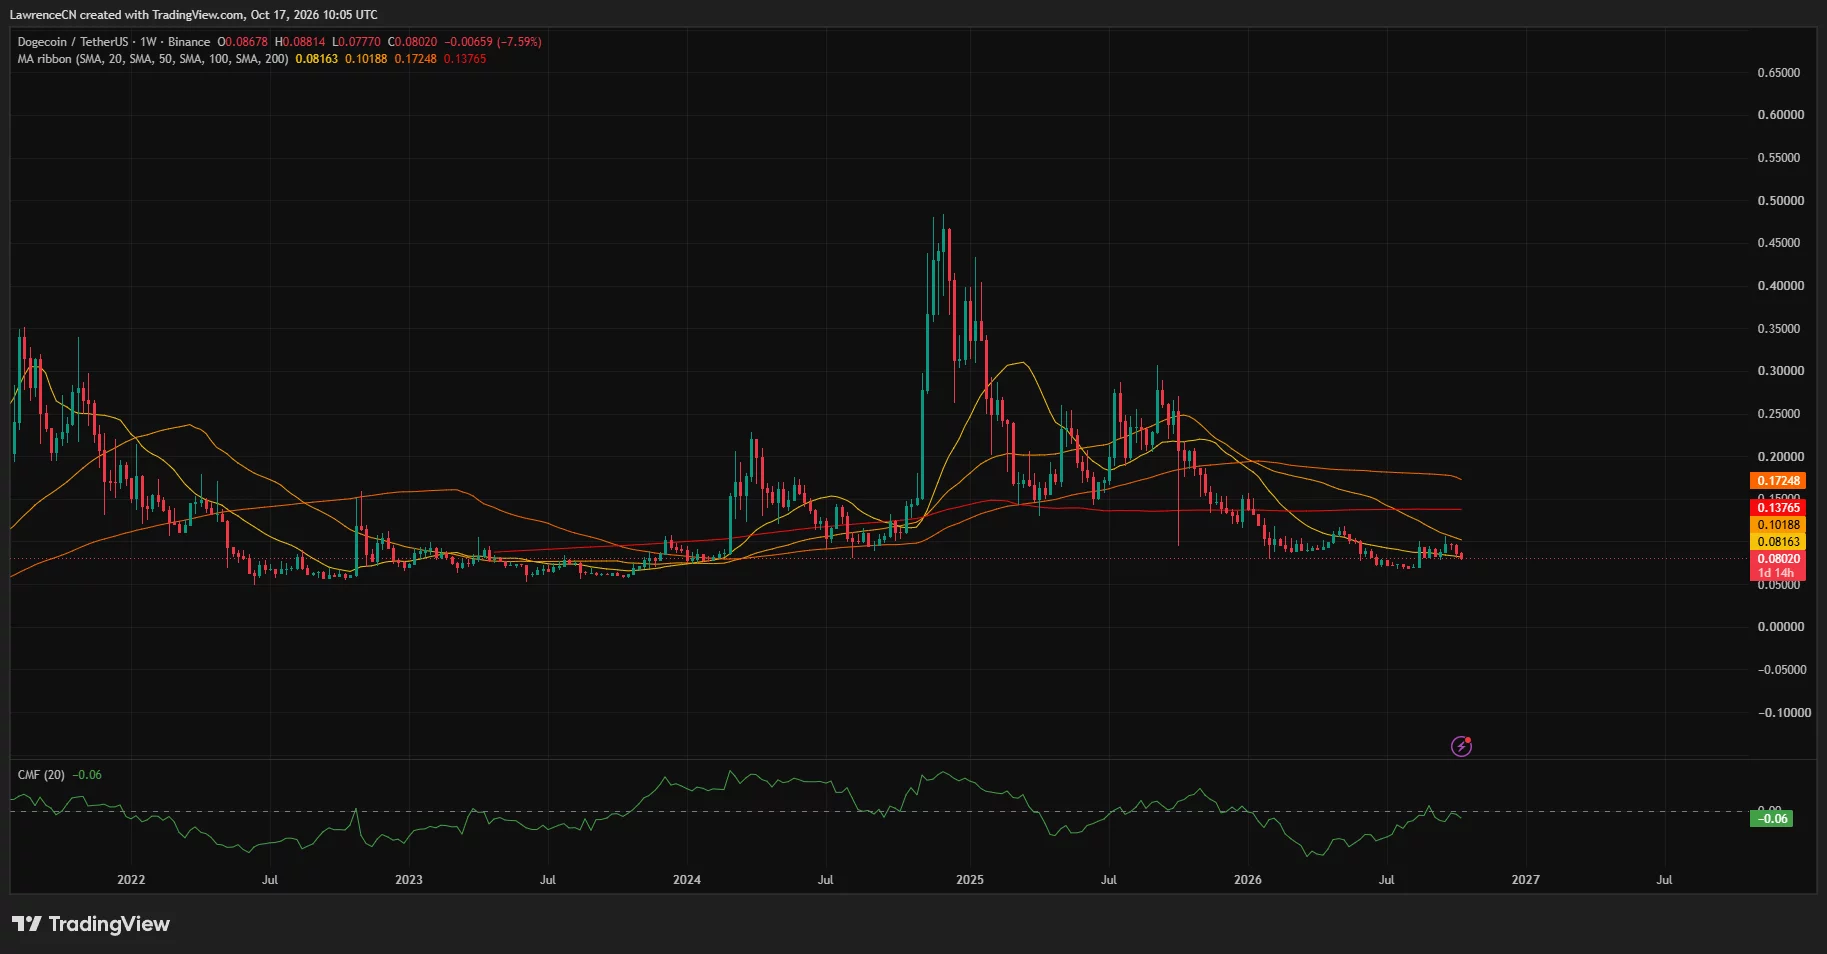Click the 2023 label on time axis
This screenshot has width=1827, height=954.
point(409,880)
